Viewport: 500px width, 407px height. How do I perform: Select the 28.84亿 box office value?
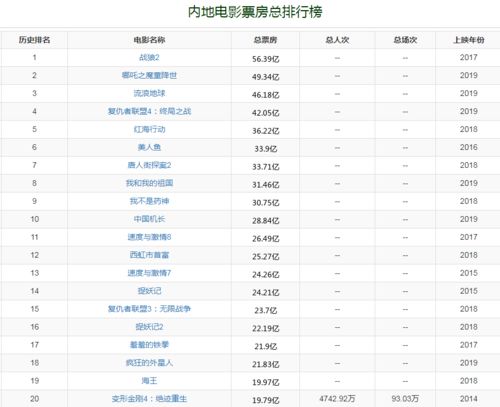[x=265, y=221]
